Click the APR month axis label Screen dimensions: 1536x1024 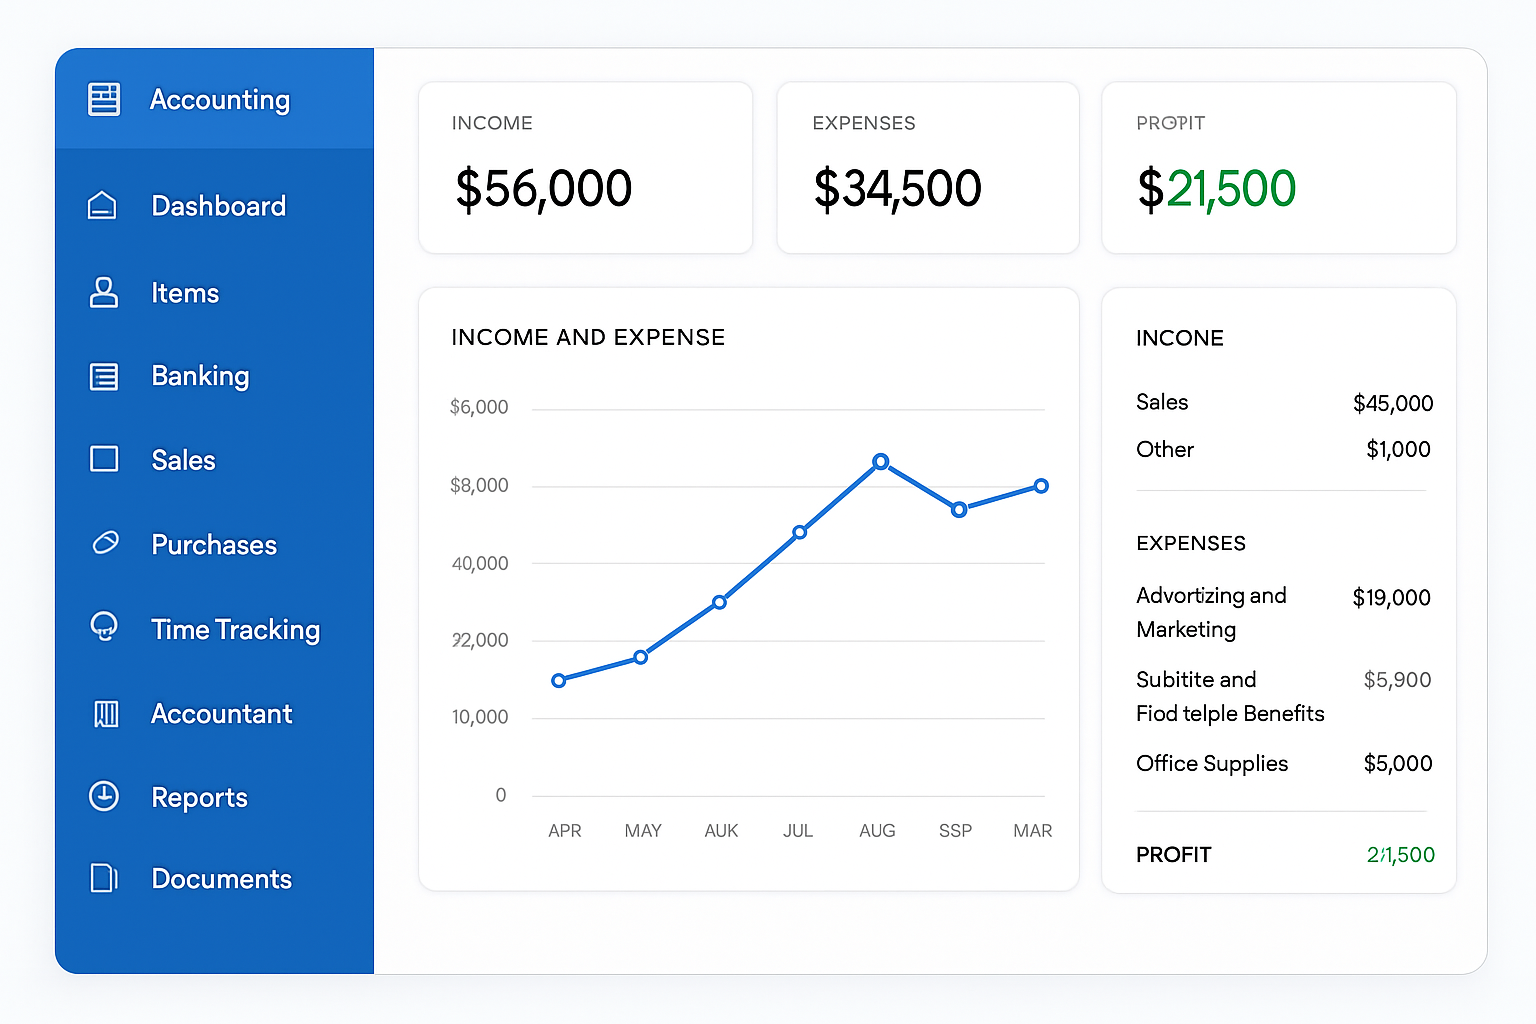point(564,830)
